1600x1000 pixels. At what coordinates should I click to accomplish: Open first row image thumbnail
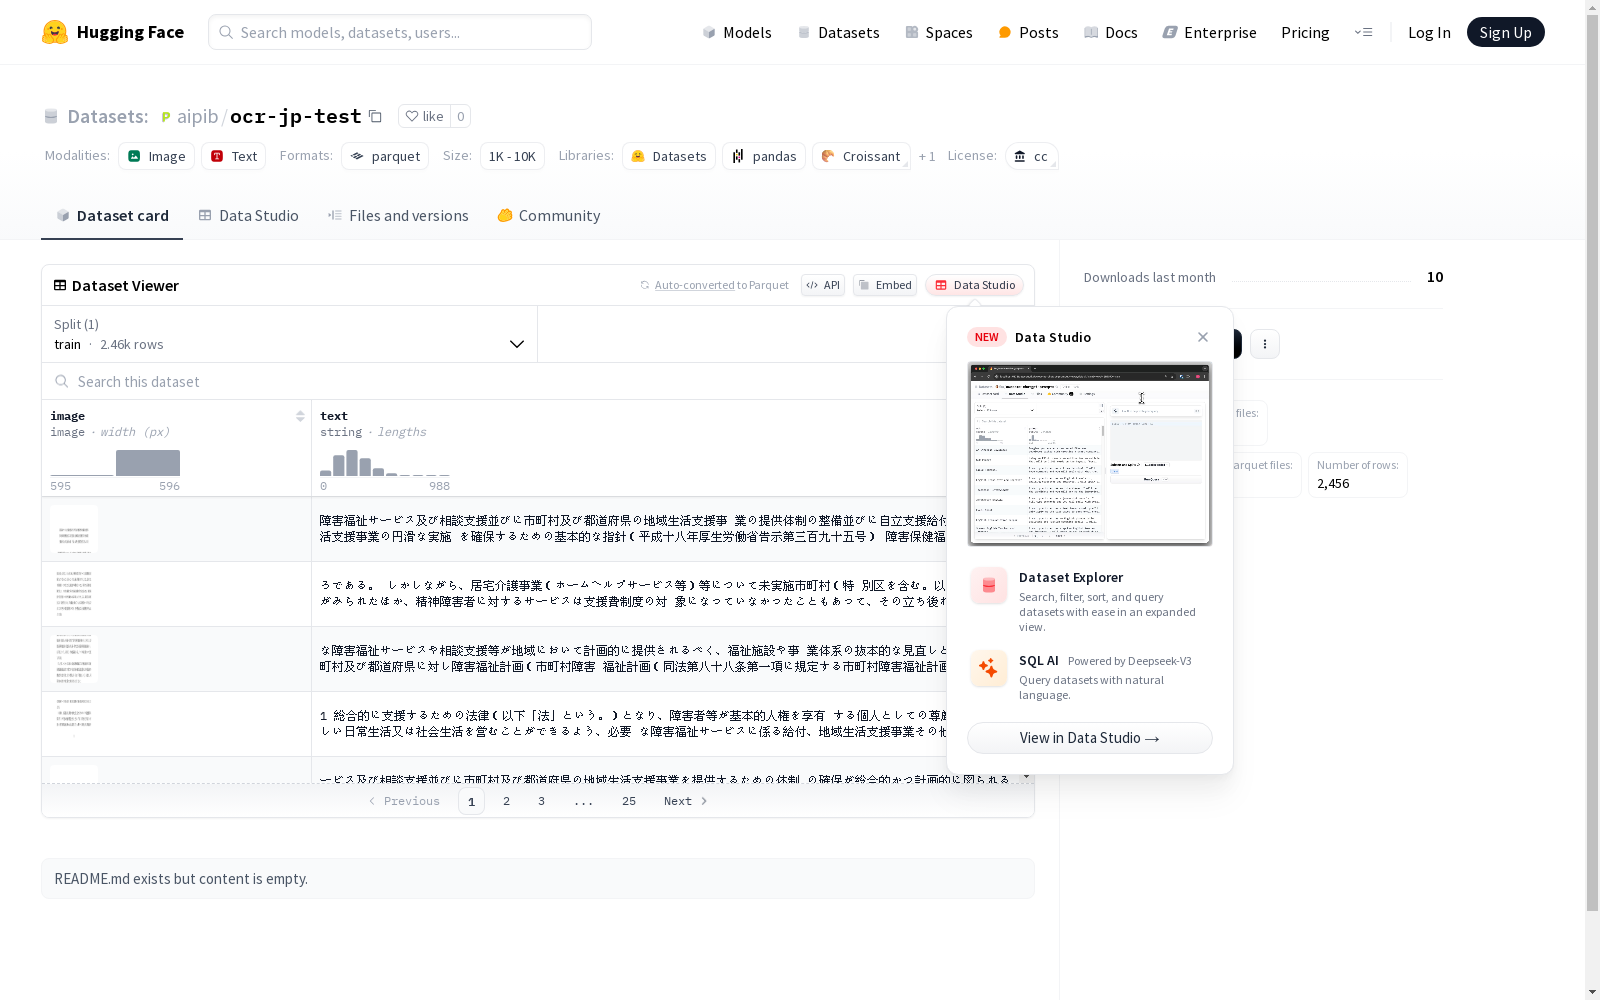tap(73, 530)
